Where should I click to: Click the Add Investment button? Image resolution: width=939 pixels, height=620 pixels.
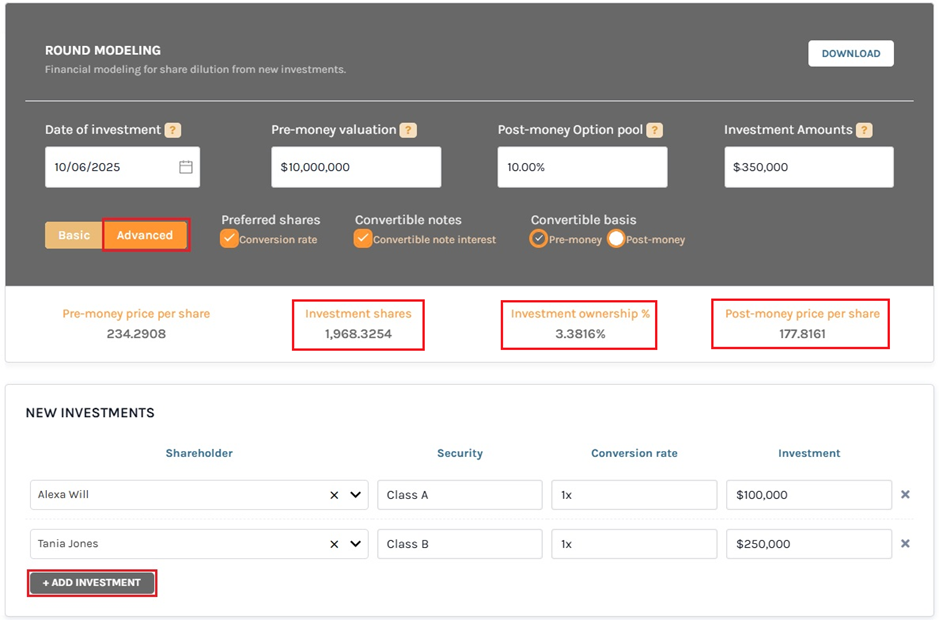click(x=92, y=583)
